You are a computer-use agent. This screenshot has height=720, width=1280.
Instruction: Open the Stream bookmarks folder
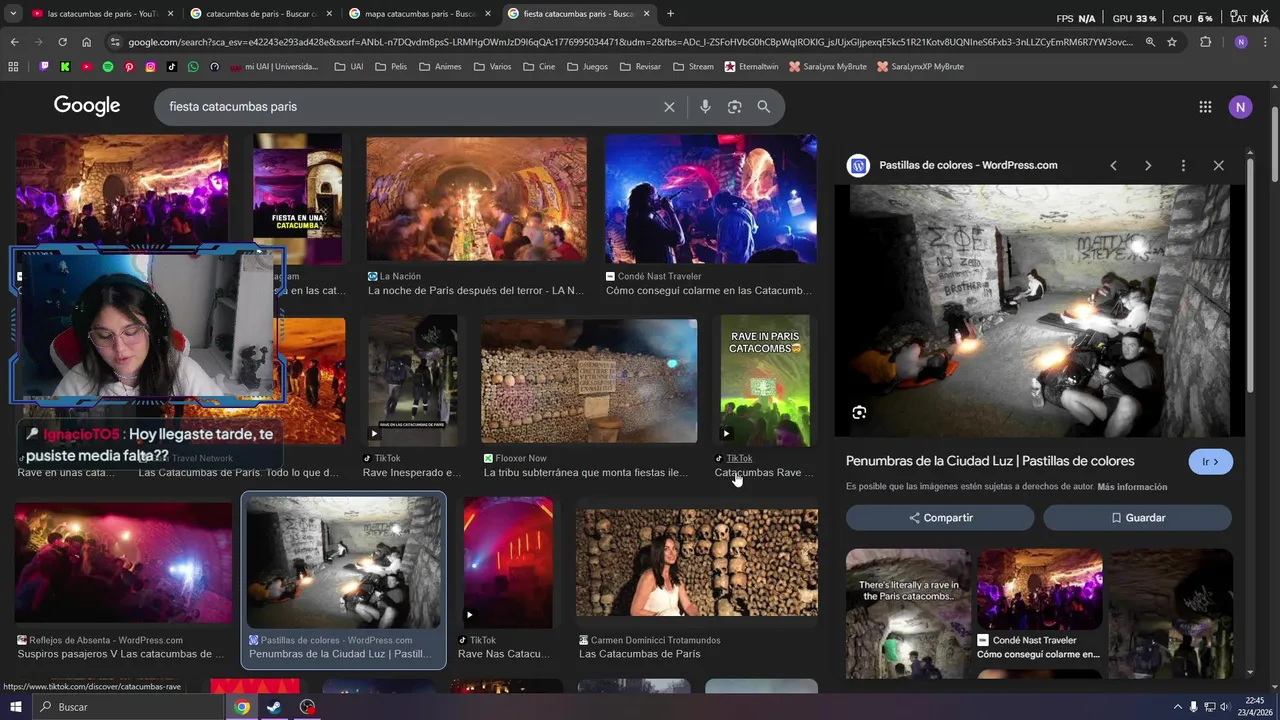[x=693, y=67]
